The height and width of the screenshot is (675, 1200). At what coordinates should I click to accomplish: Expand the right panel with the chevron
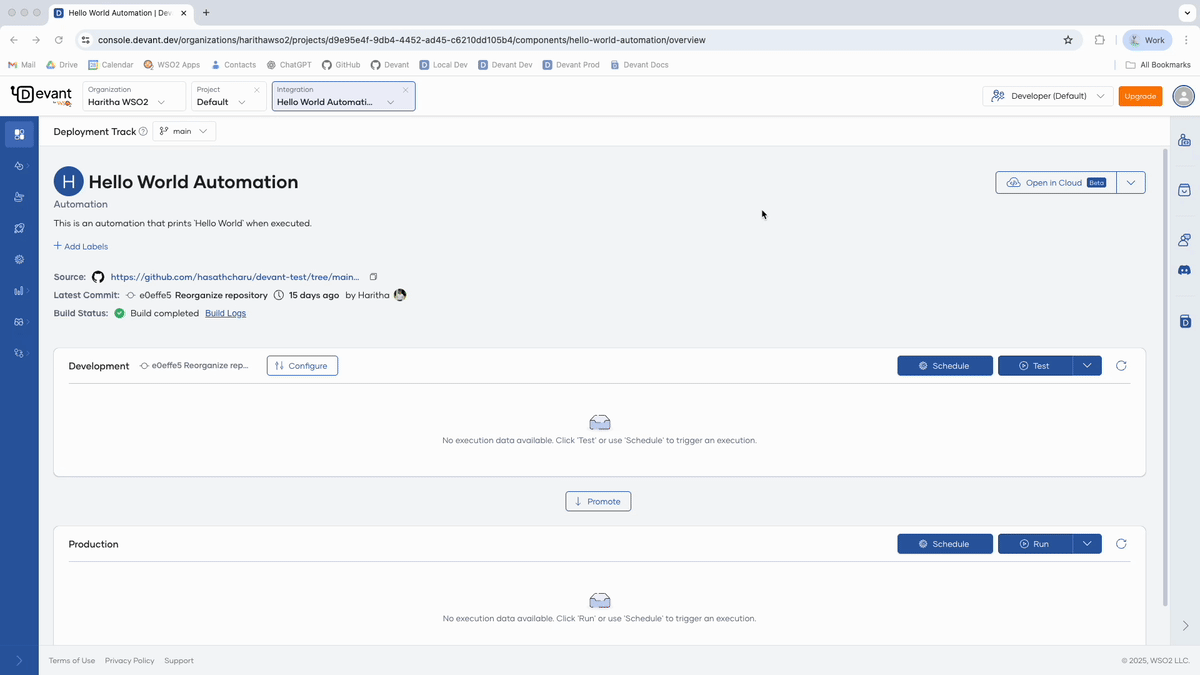[1185, 626]
